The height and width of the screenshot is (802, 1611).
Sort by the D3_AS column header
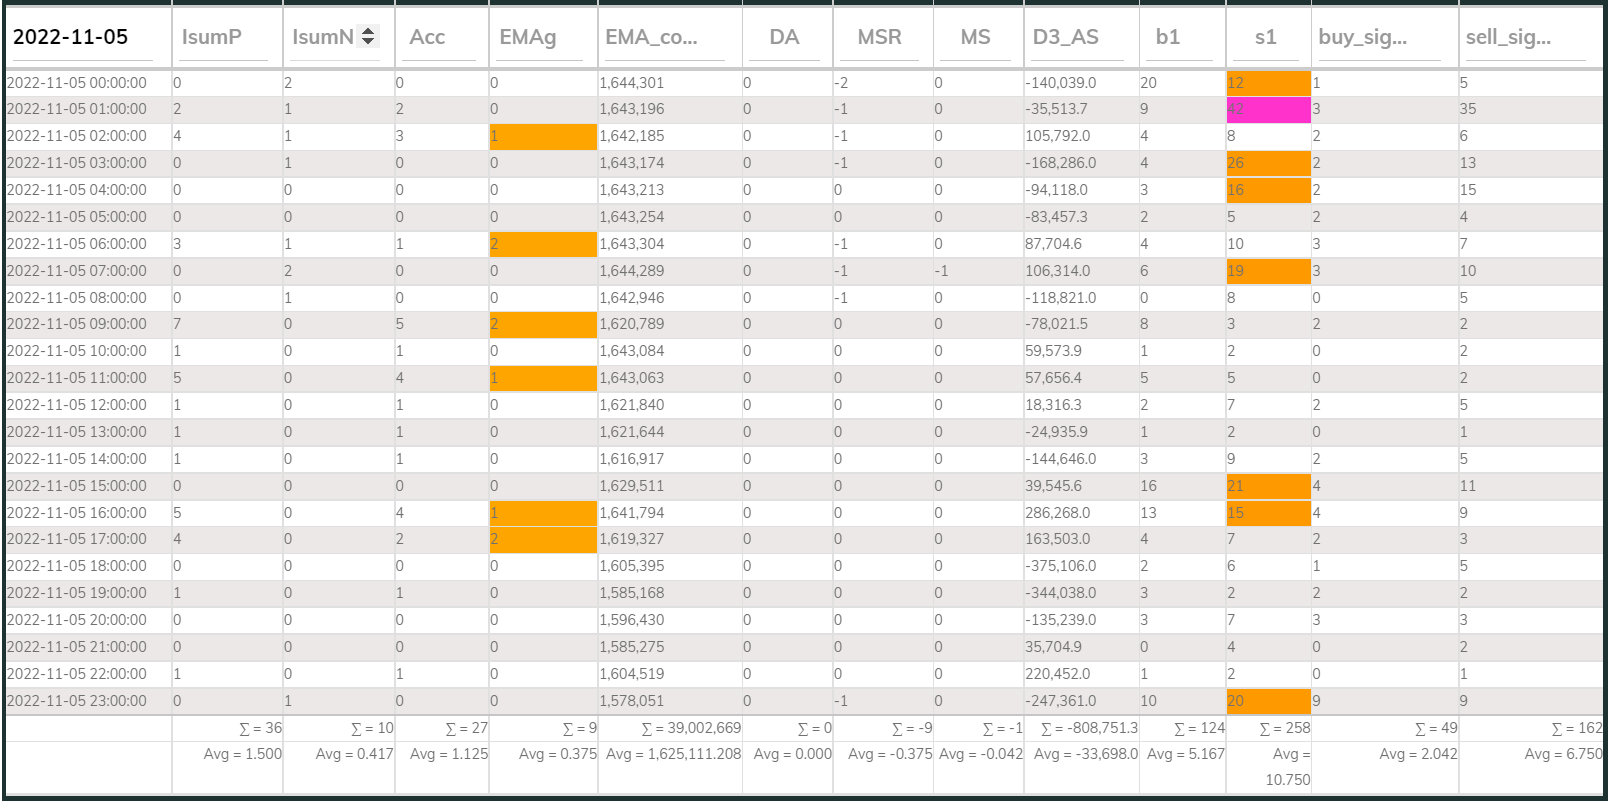pyautogui.click(x=1066, y=37)
